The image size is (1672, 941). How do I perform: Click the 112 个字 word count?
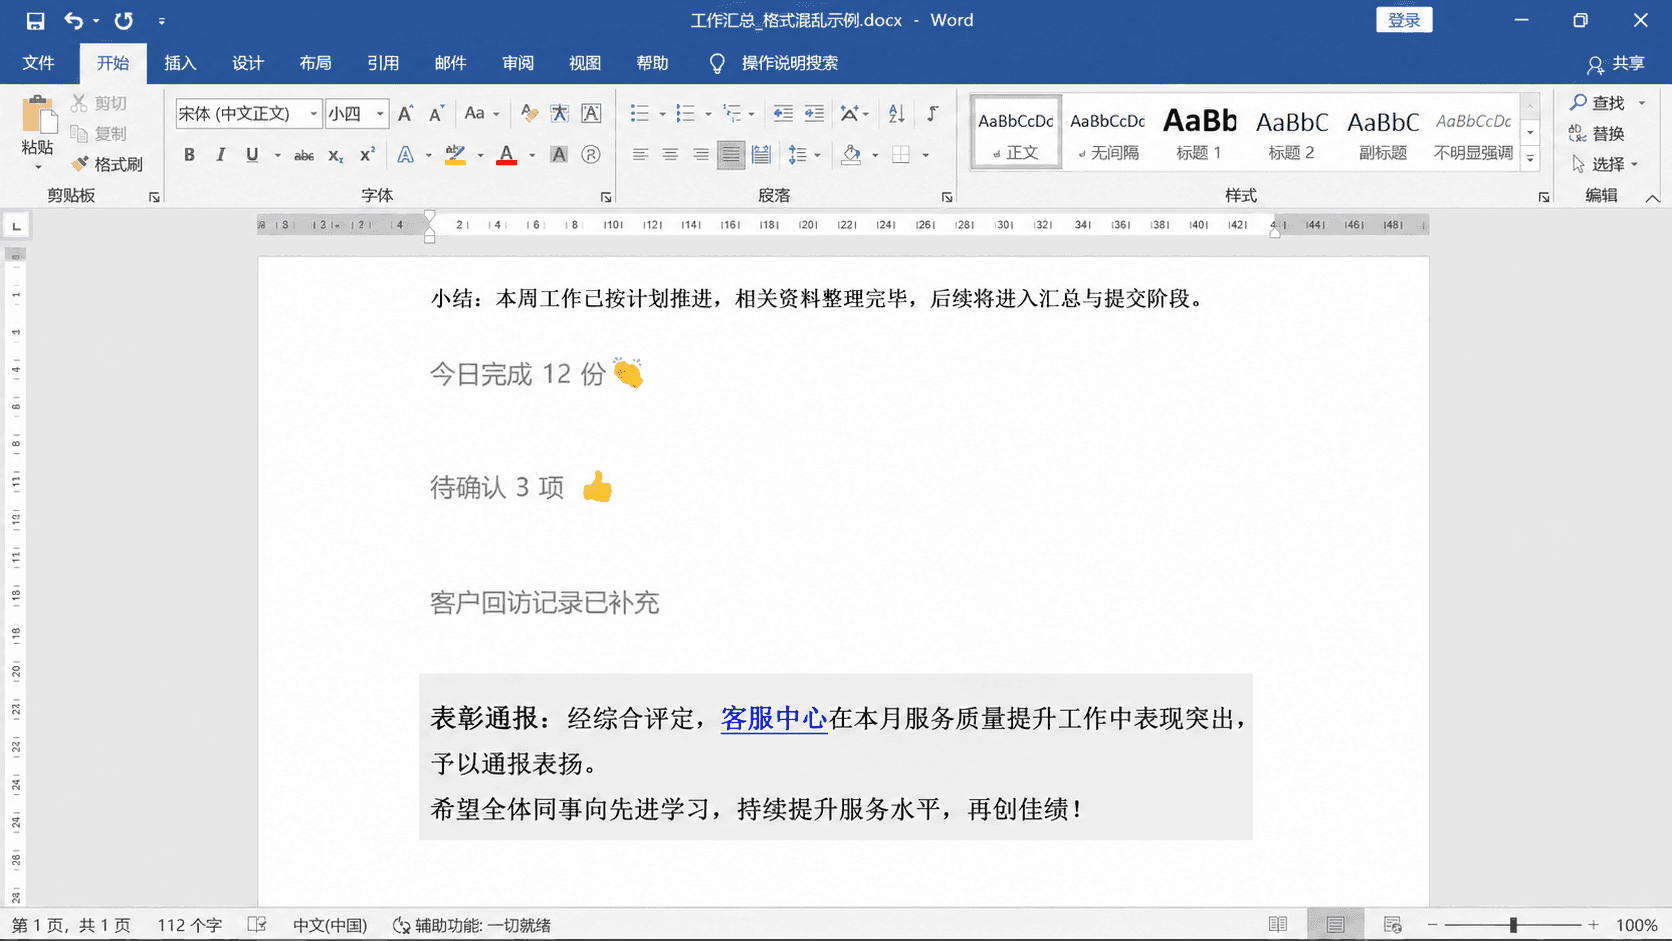click(189, 925)
